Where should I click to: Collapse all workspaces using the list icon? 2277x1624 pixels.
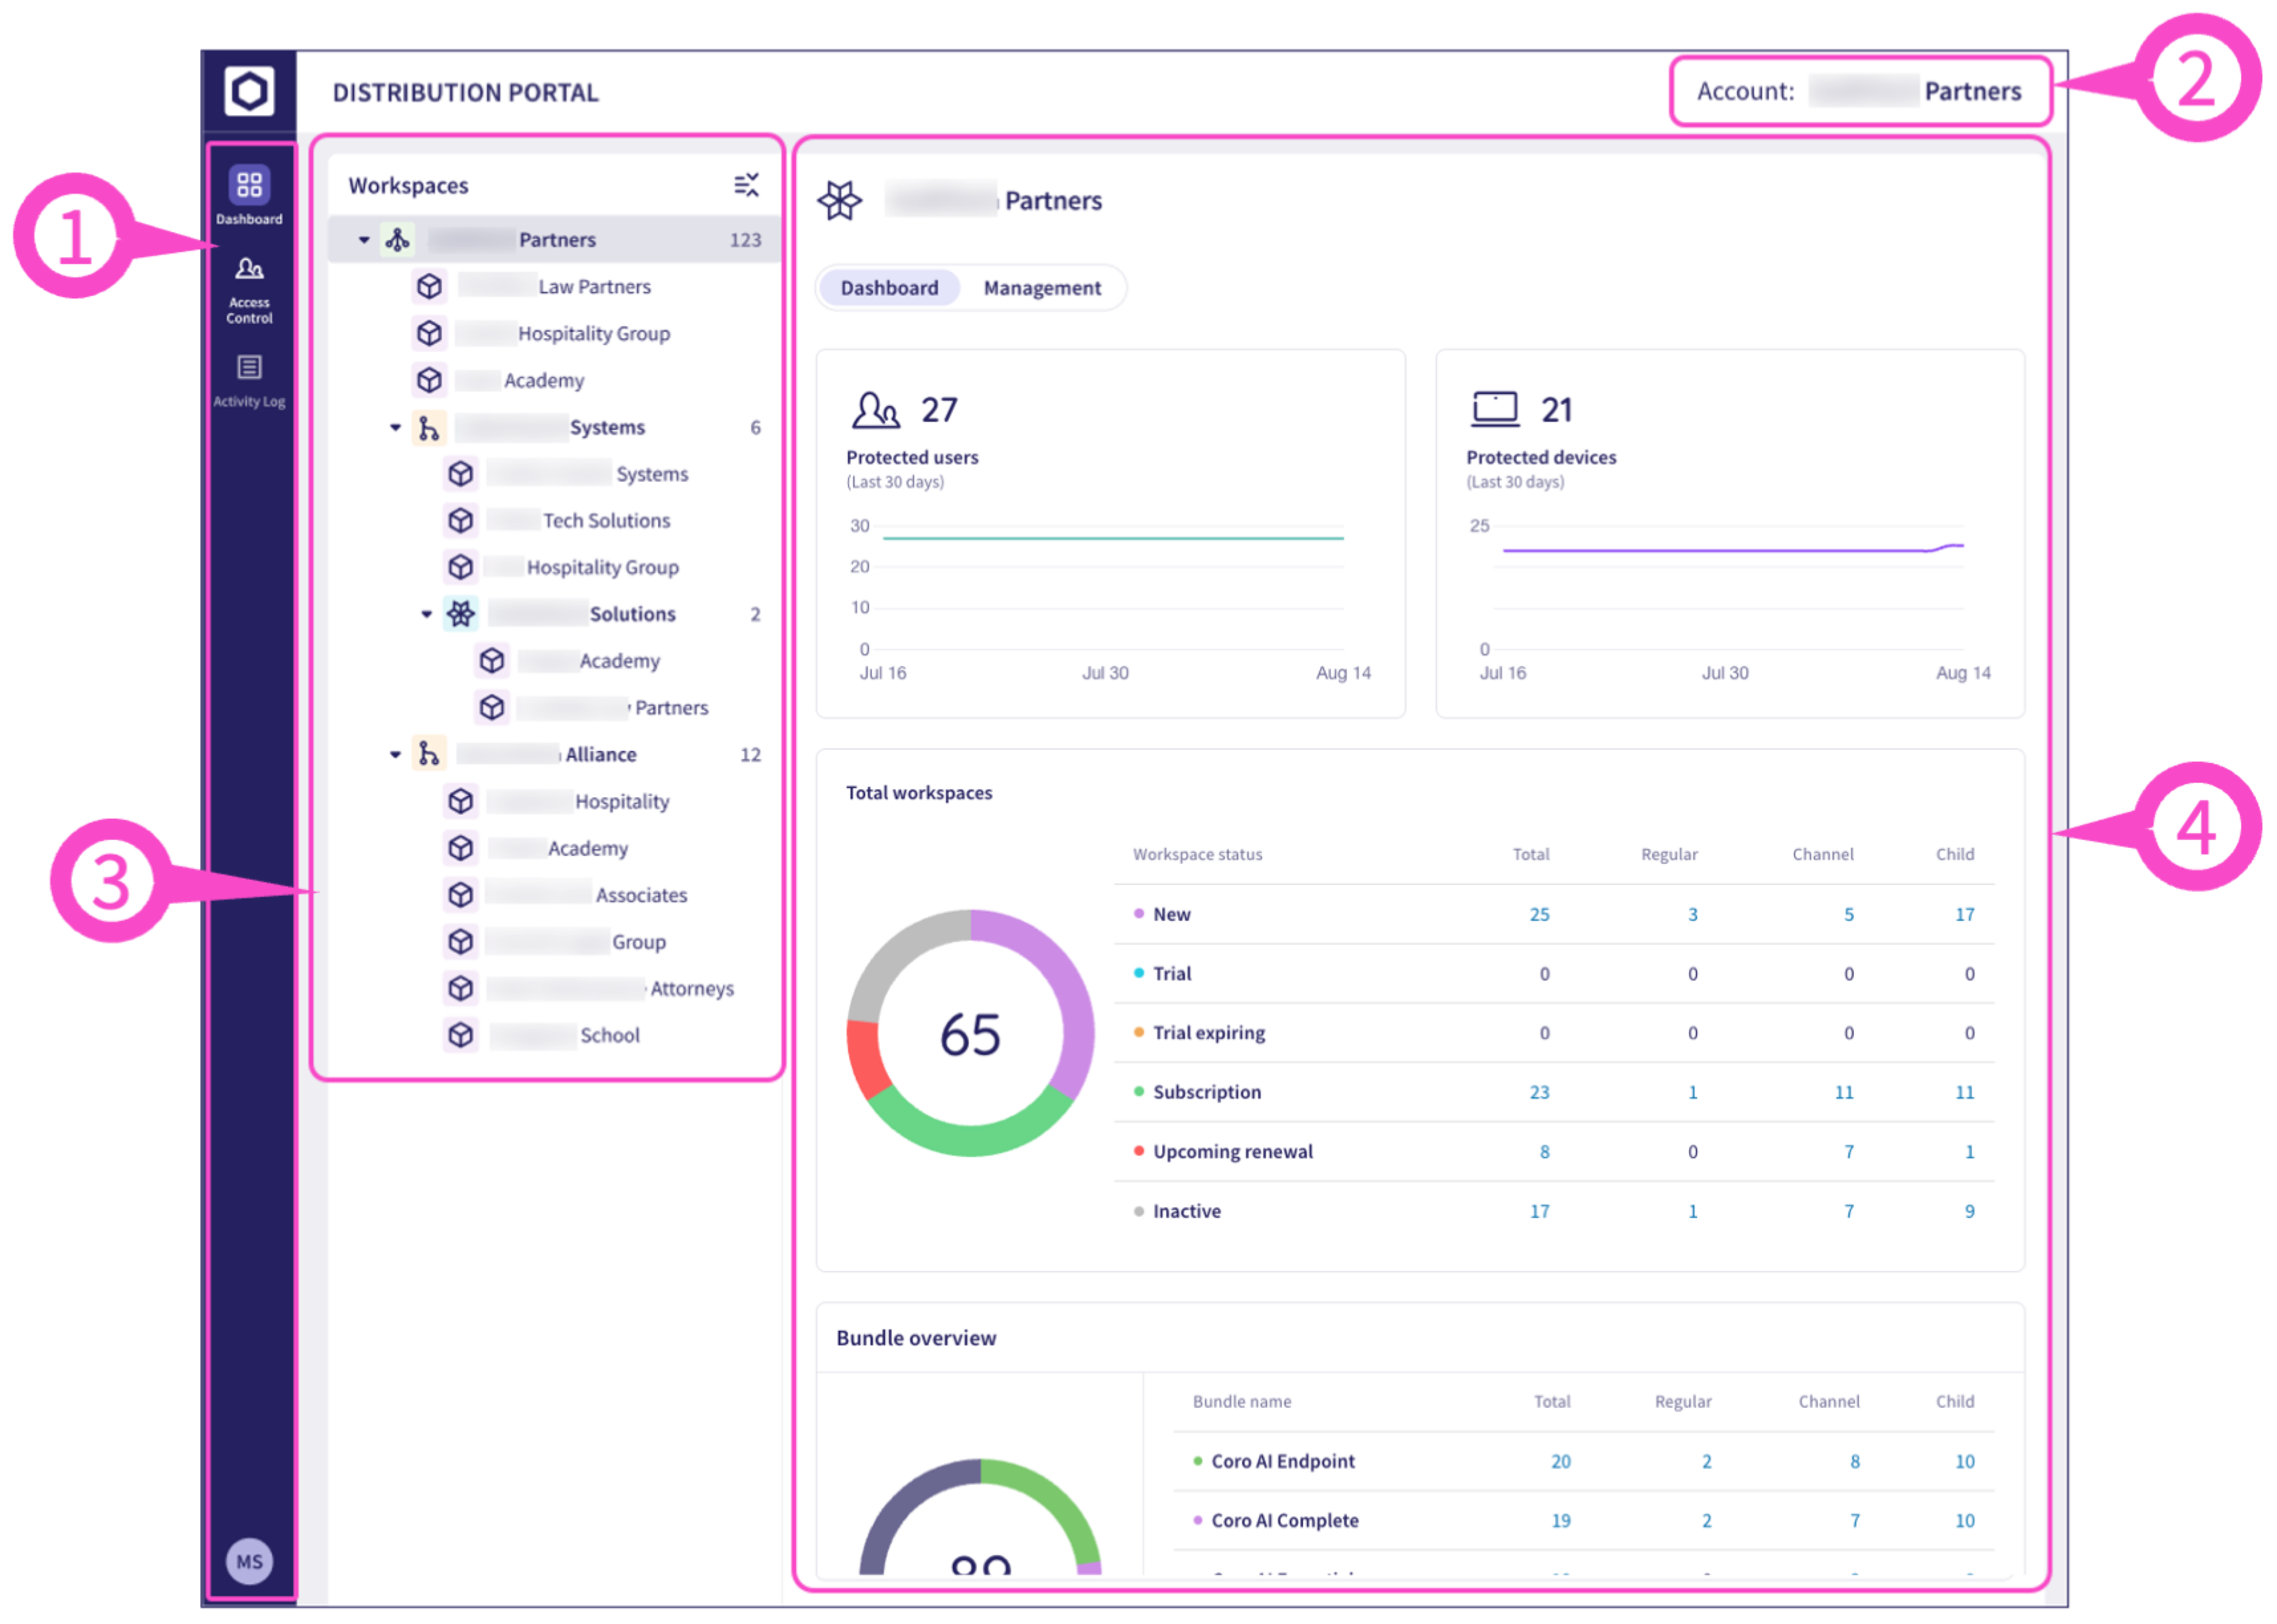coord(746,185)
